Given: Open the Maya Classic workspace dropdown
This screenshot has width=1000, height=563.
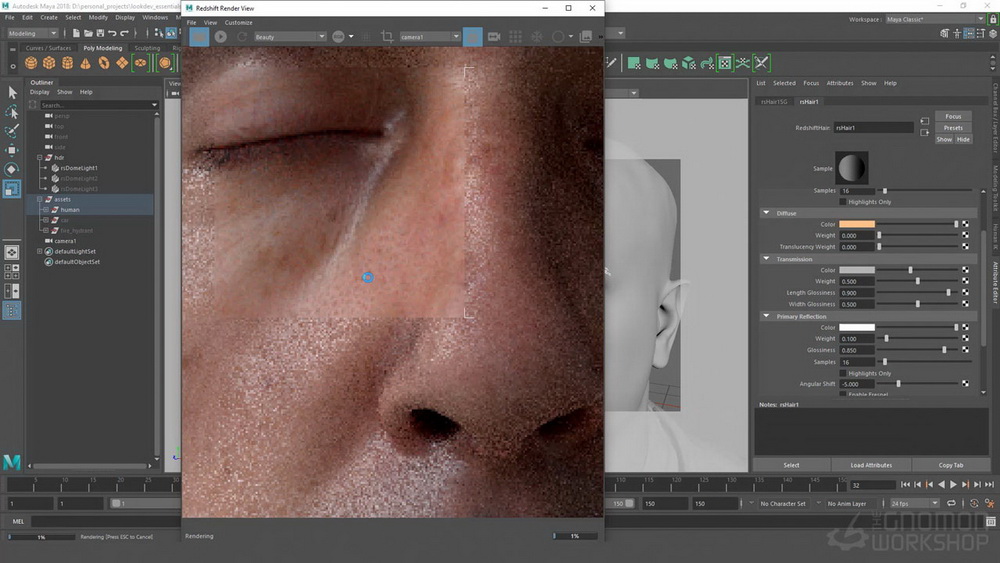Looking at the screenshot, I should [x=935, y=19].
